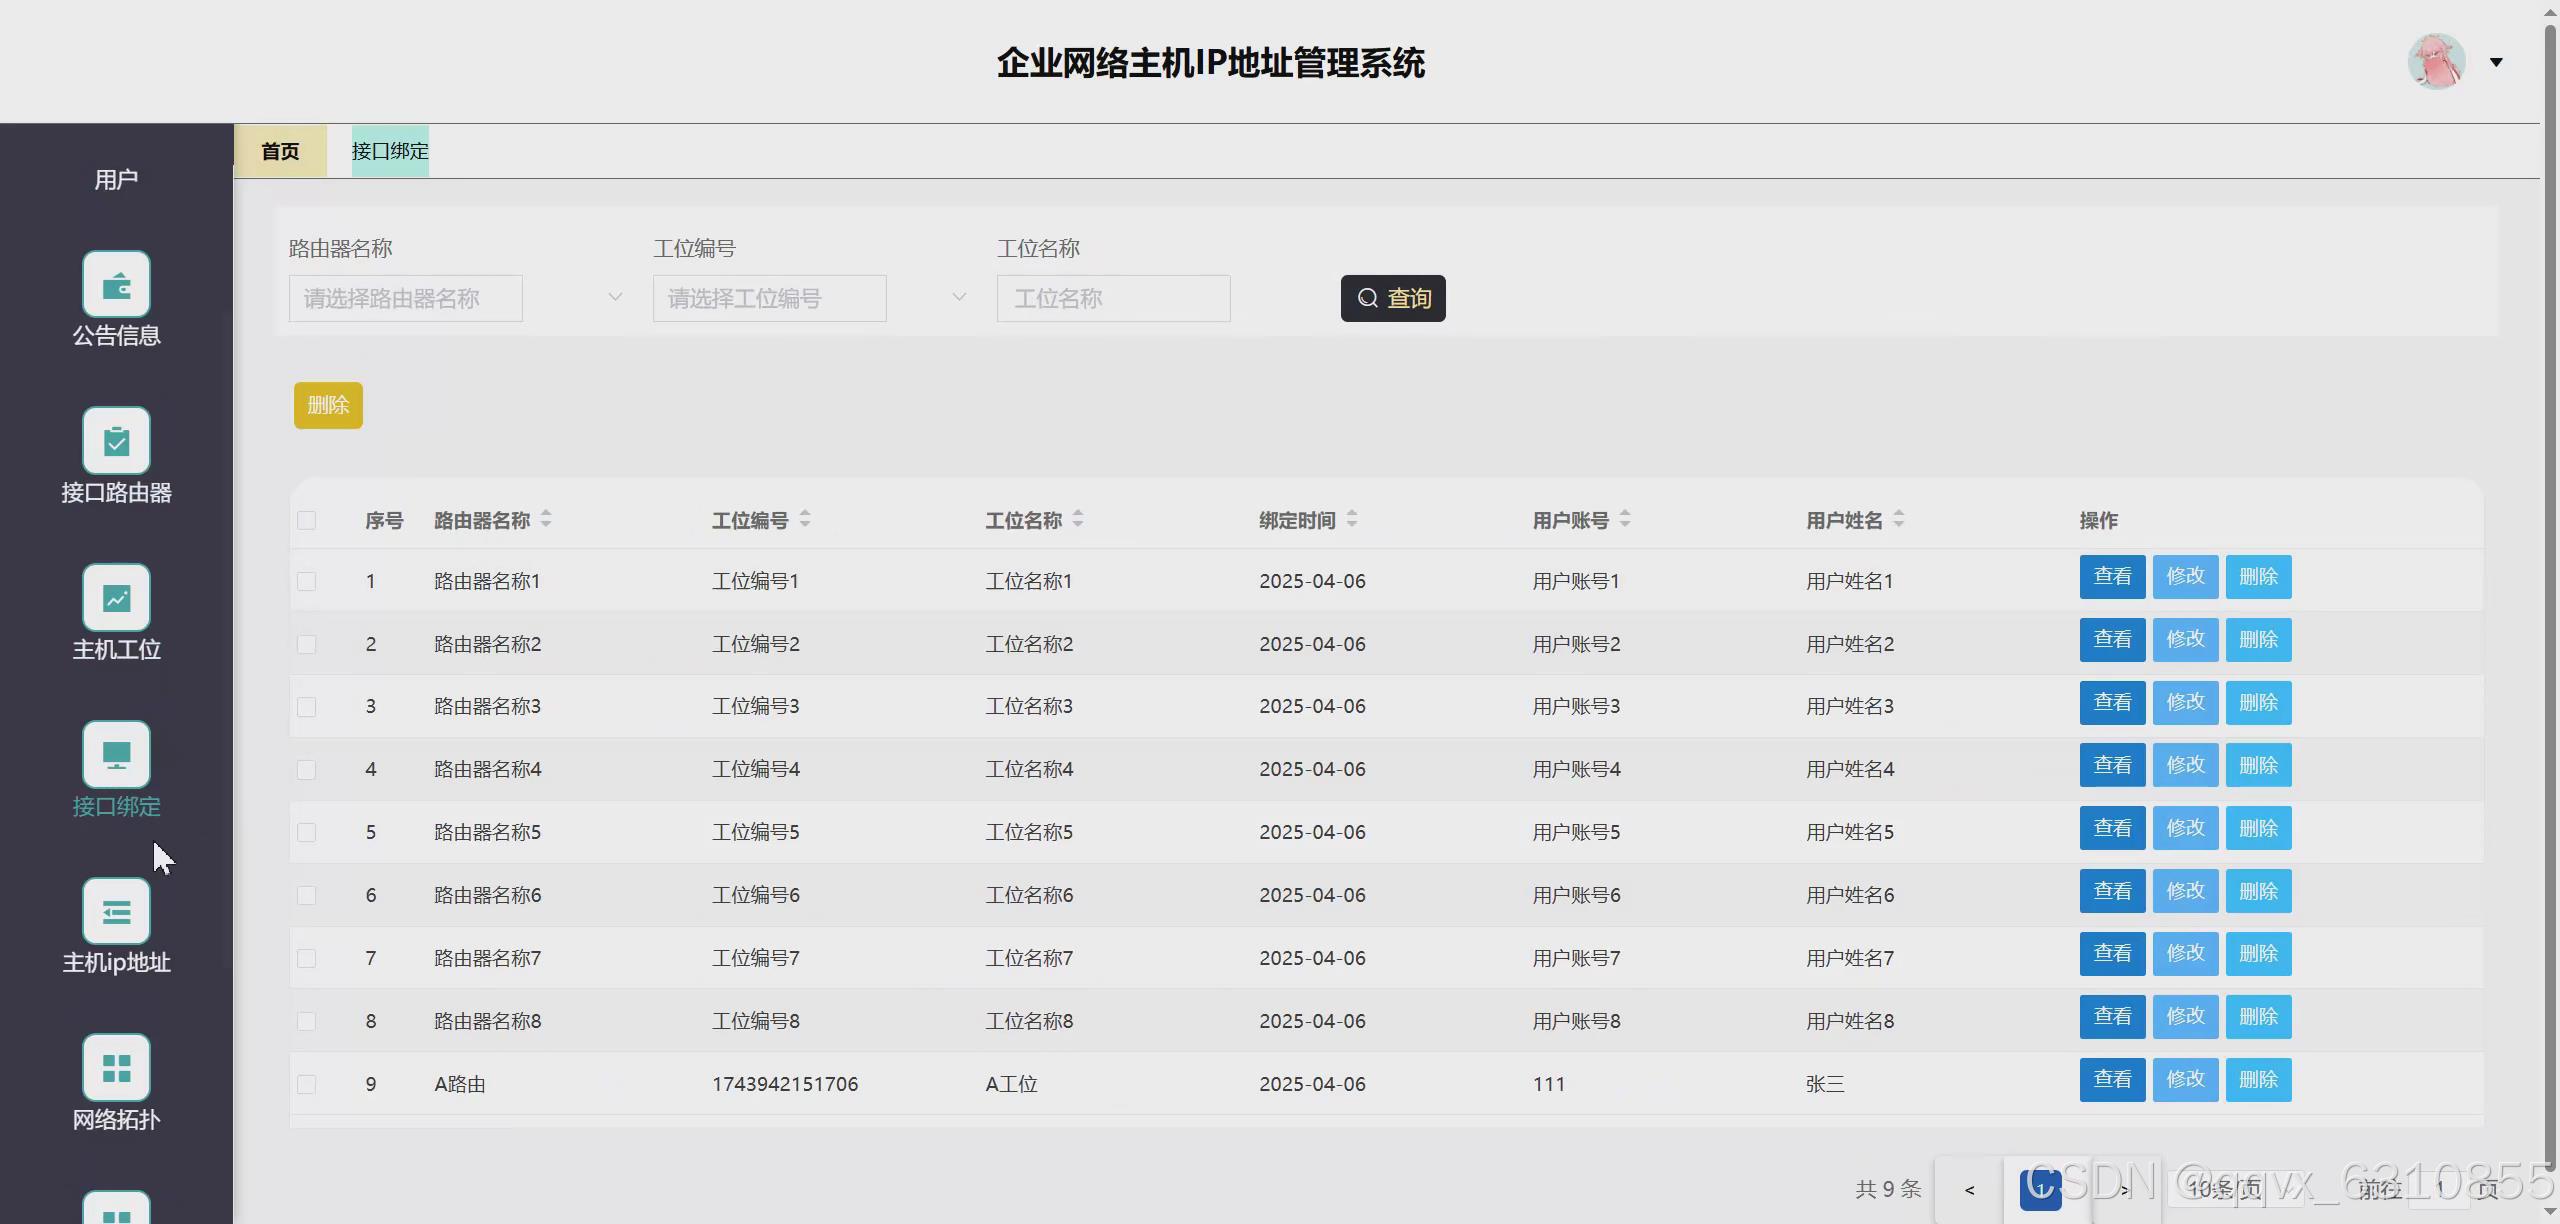
Task: Click the user avatar picture
Action: (x=2436, y=62)
